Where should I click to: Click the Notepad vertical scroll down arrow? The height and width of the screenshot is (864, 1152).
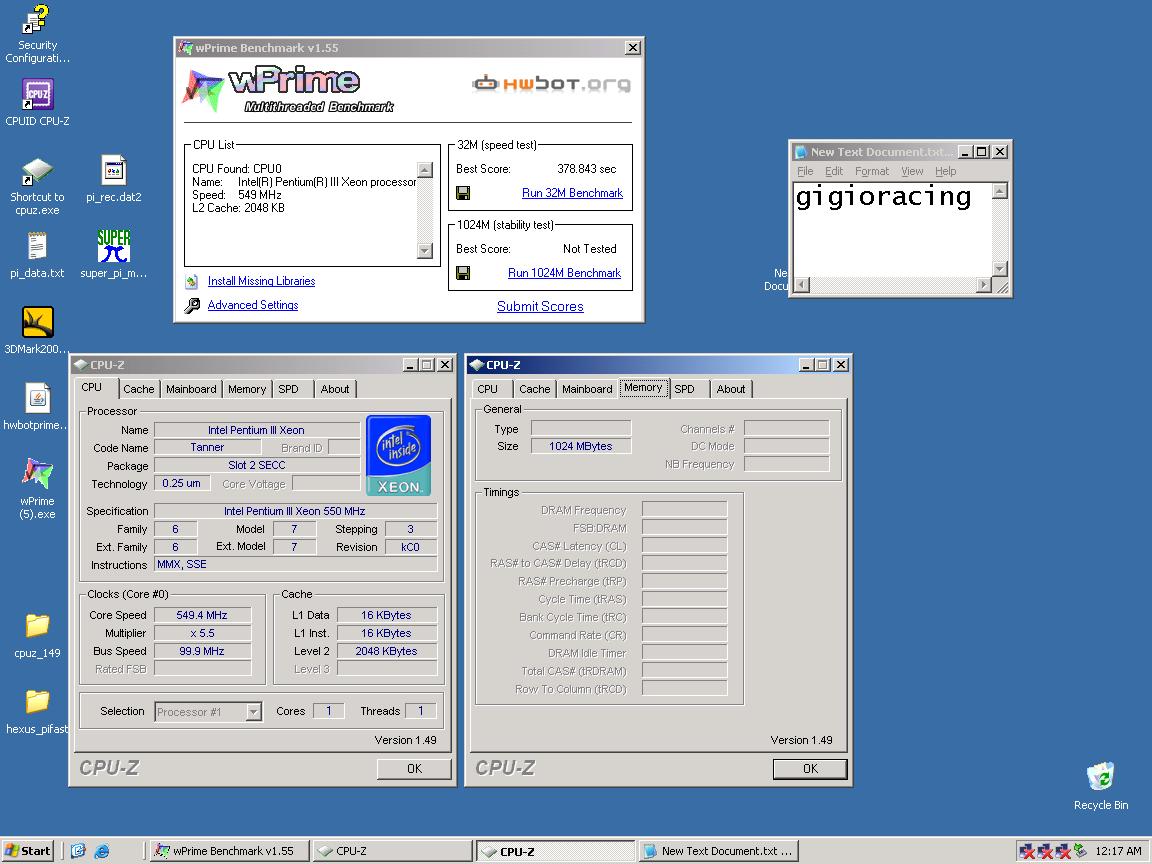(x=999, y=269)
